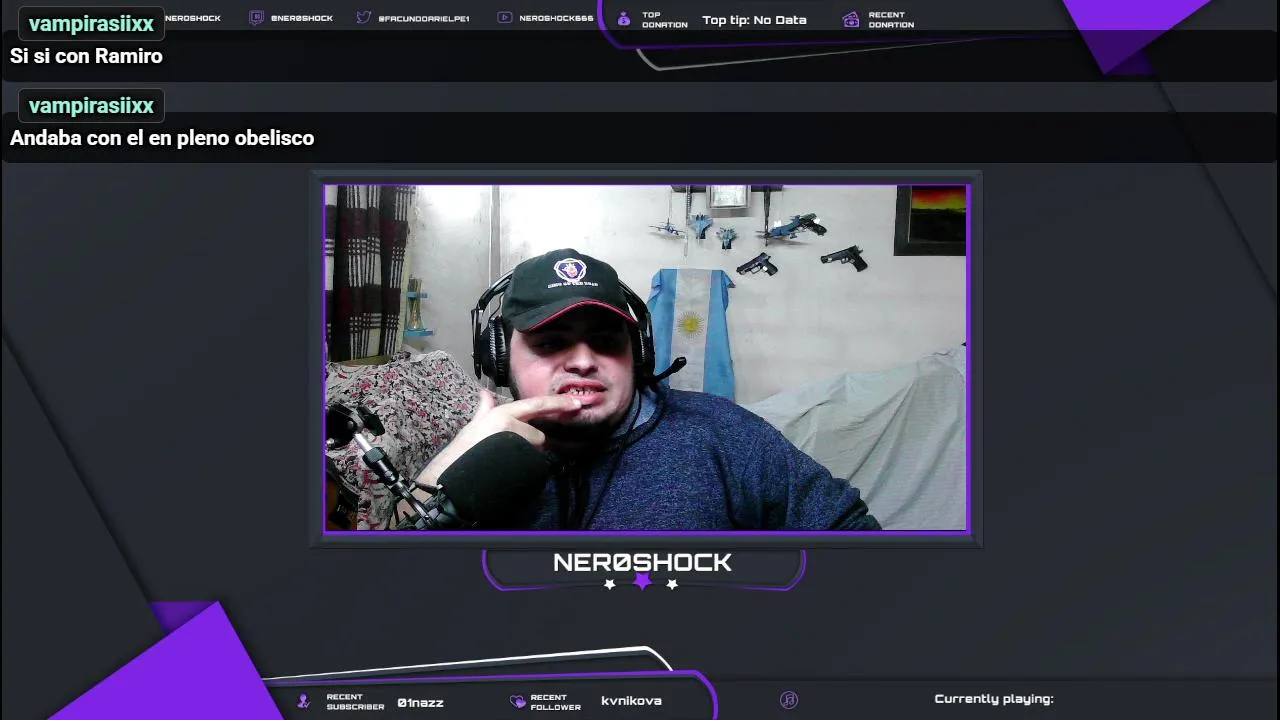Click the TOP DONATION label
This screenshot has height=720, width=1280.
665,20
